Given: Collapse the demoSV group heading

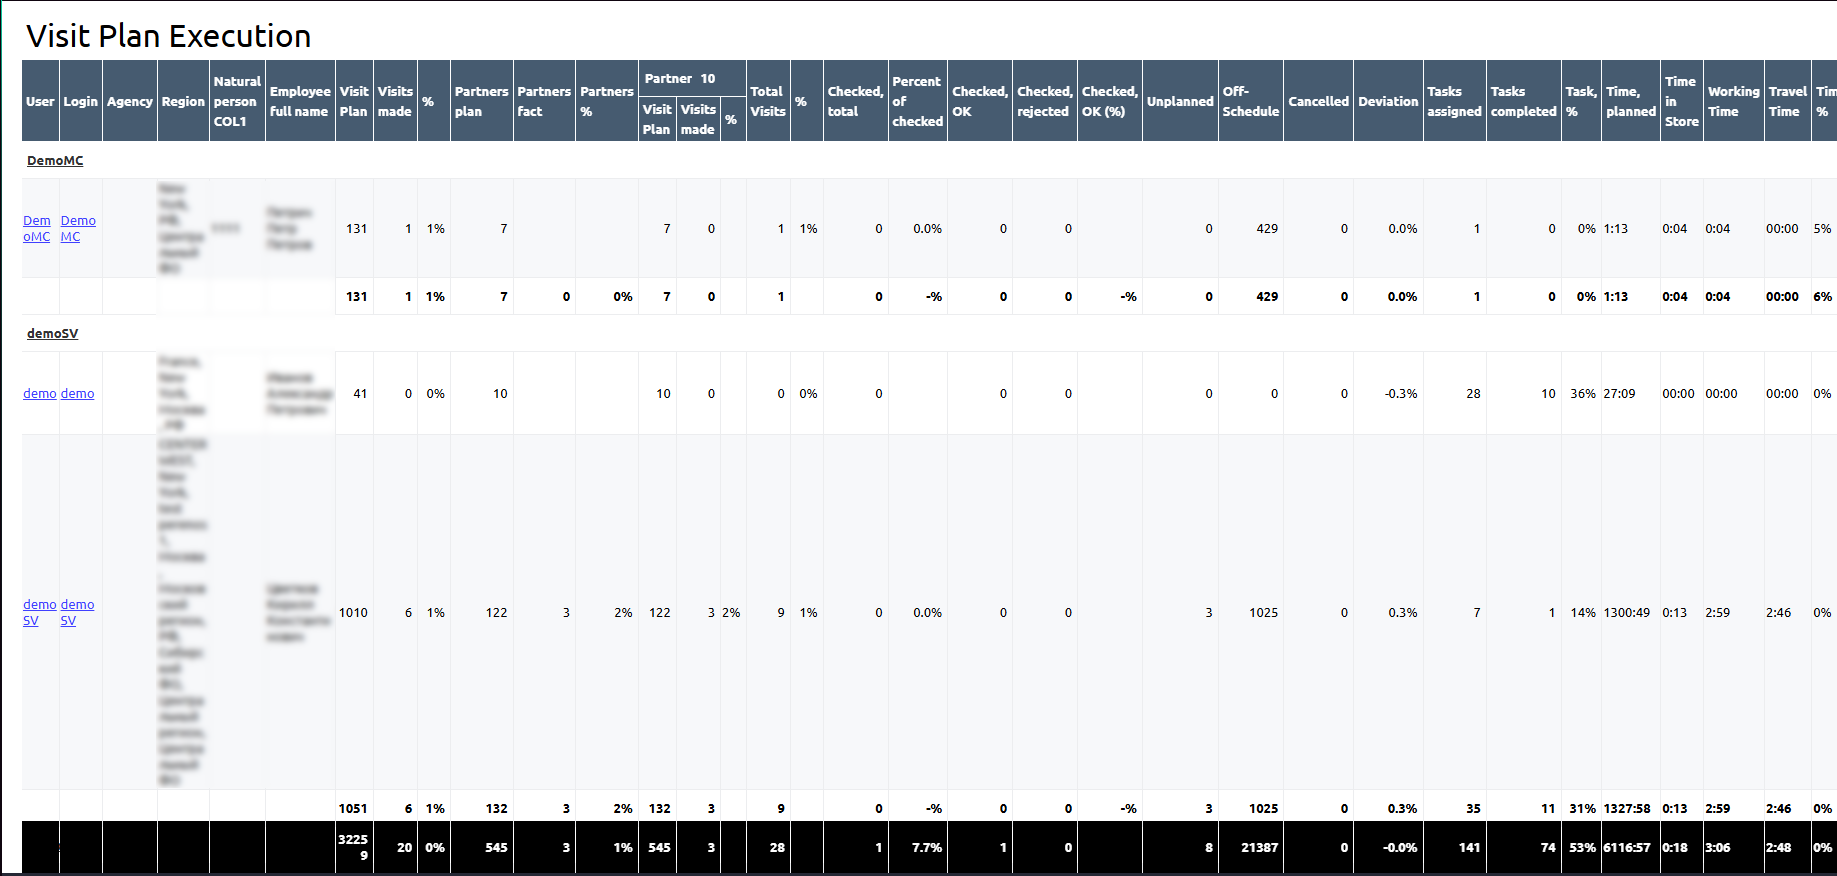Looking at the screenshot, I should pos(52,334).
